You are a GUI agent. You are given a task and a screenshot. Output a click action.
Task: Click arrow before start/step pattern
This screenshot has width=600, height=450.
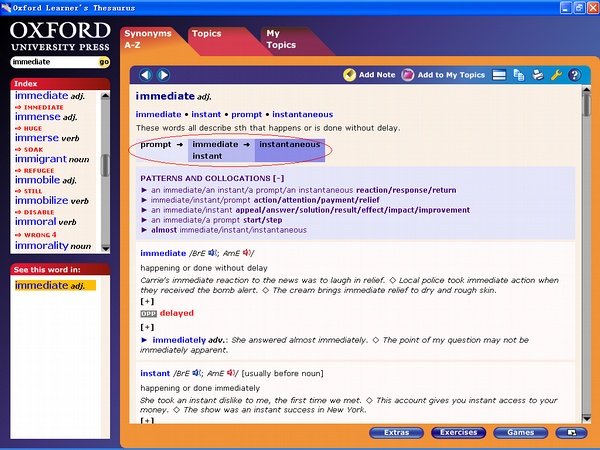144,220
